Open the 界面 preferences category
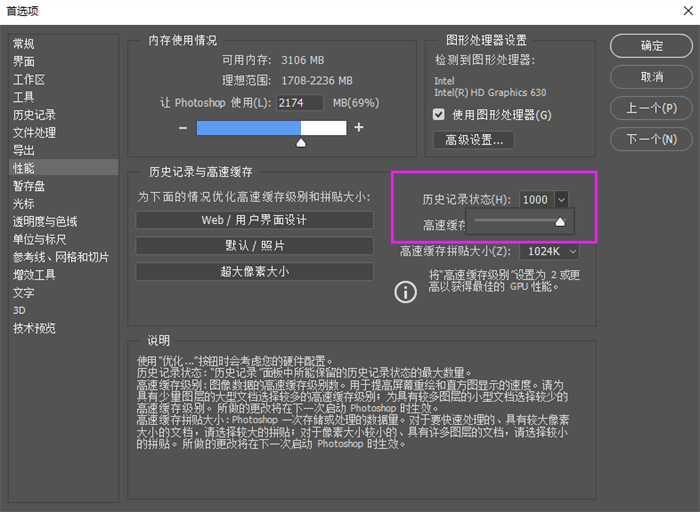Screen dimensions: 700x512 pyautogui.click(x=23, y=62)
